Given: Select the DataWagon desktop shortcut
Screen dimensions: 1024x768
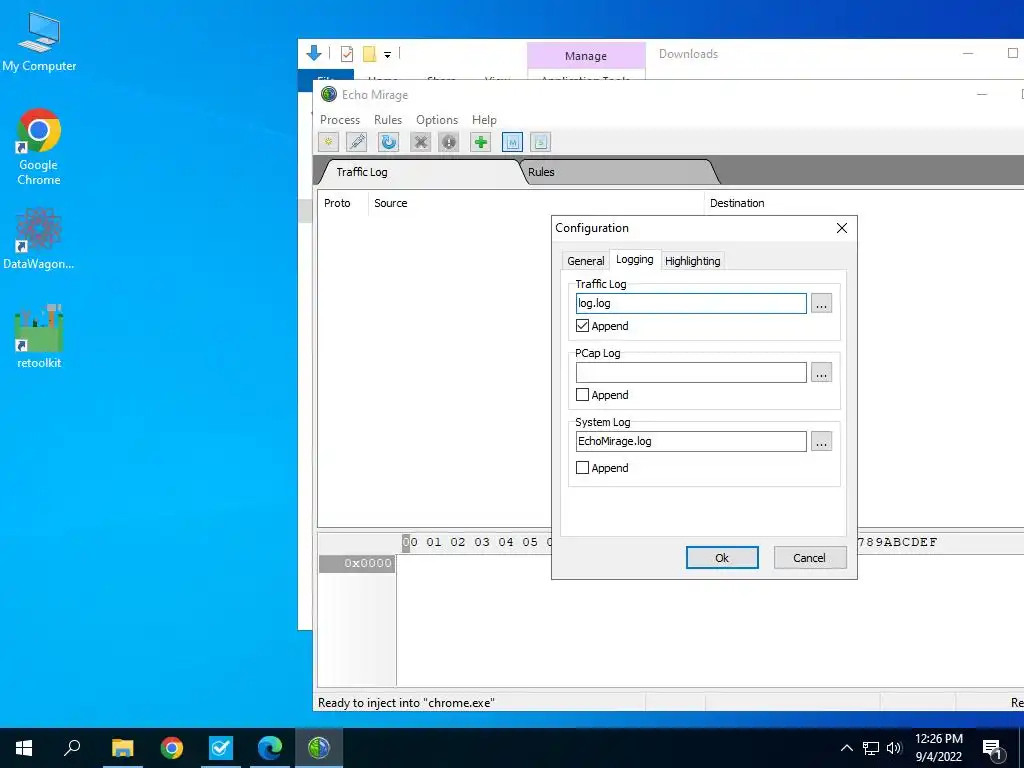Looking at the screenshot, I should coord(39,239).
